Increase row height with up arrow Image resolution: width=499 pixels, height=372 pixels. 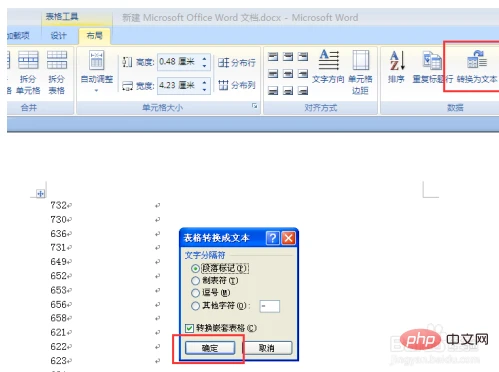tap(204, 59)
